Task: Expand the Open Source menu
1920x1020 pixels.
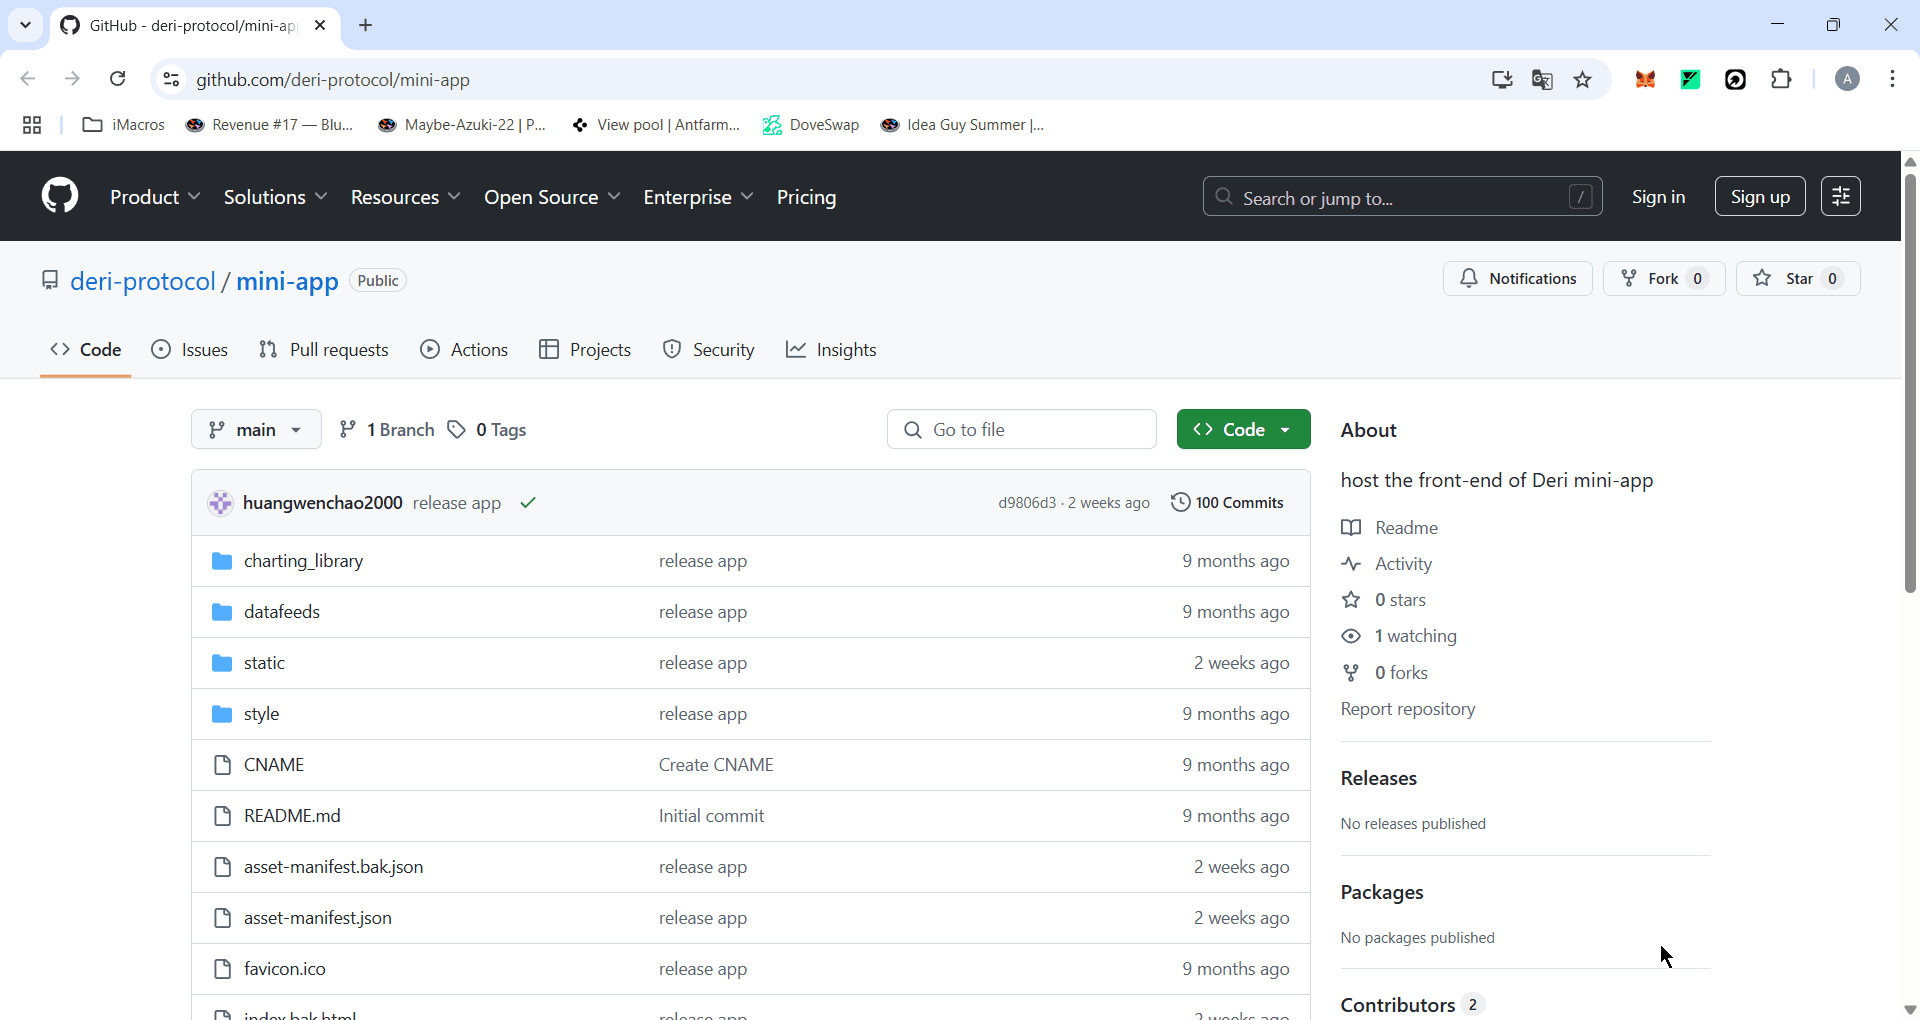Action: [x=552, y=197]
